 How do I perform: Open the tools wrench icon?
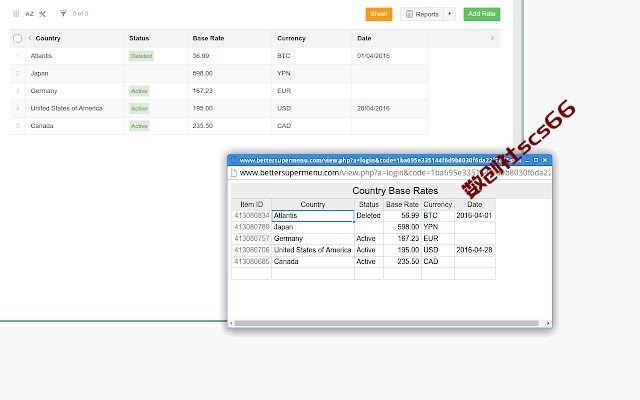click(42, 14)
